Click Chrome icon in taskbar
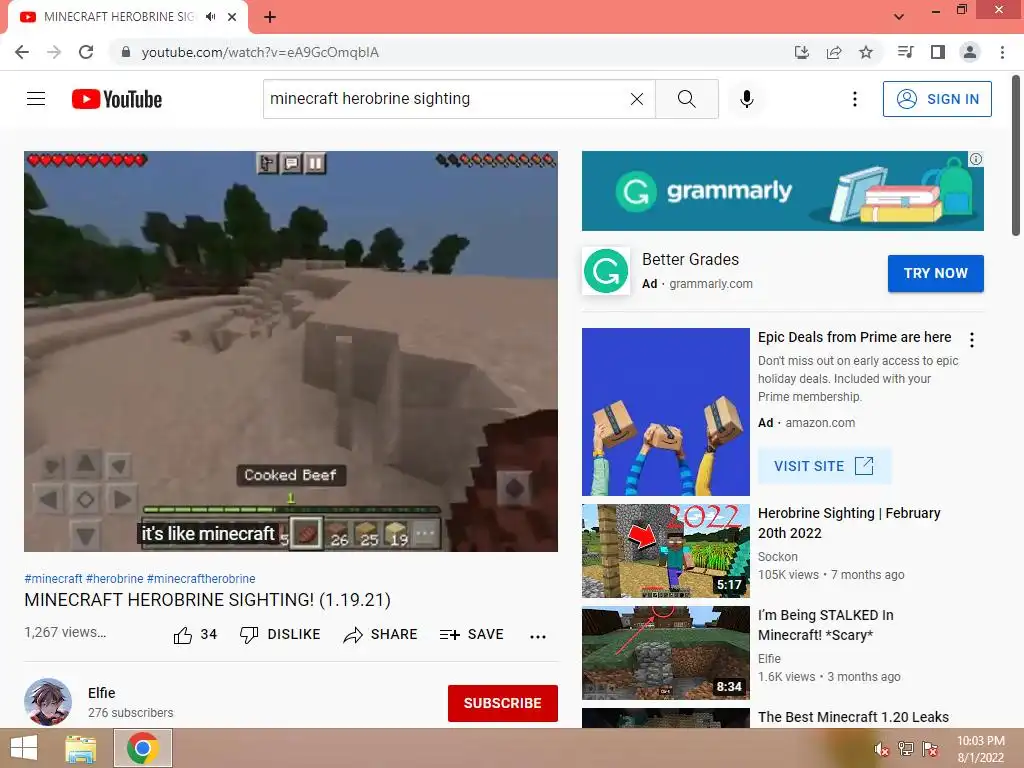1024x768 pixels. (x=143, y=748)
